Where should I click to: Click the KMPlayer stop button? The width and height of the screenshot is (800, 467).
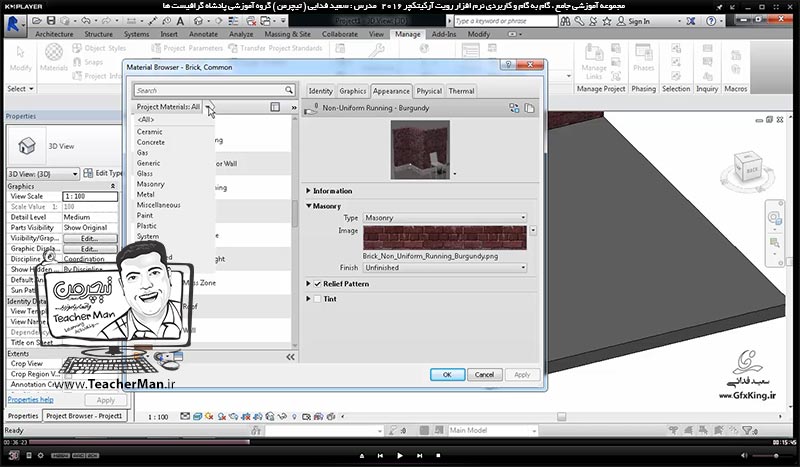(x=438, y=455)
